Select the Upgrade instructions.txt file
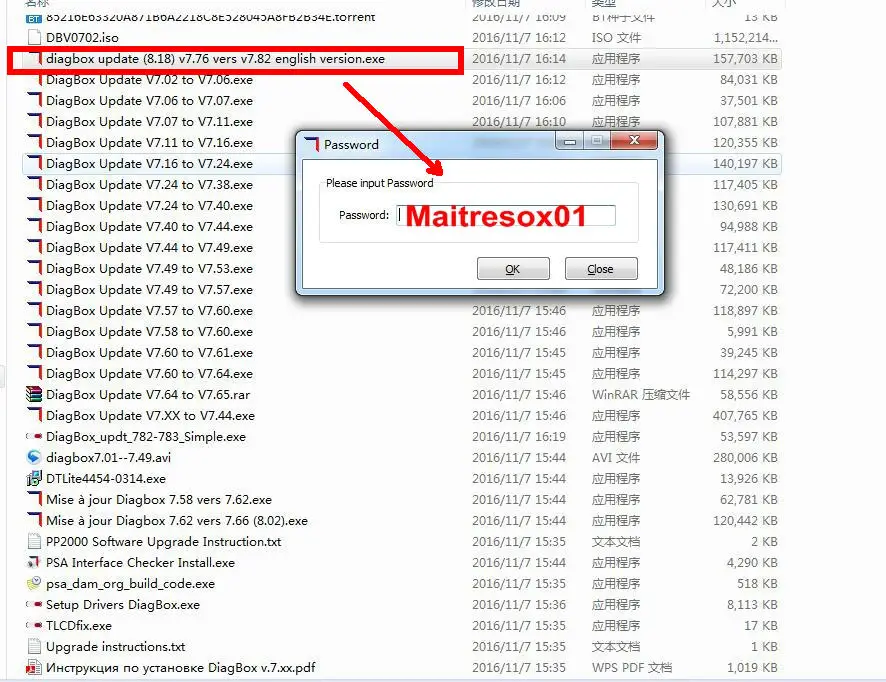 [115, 646]
